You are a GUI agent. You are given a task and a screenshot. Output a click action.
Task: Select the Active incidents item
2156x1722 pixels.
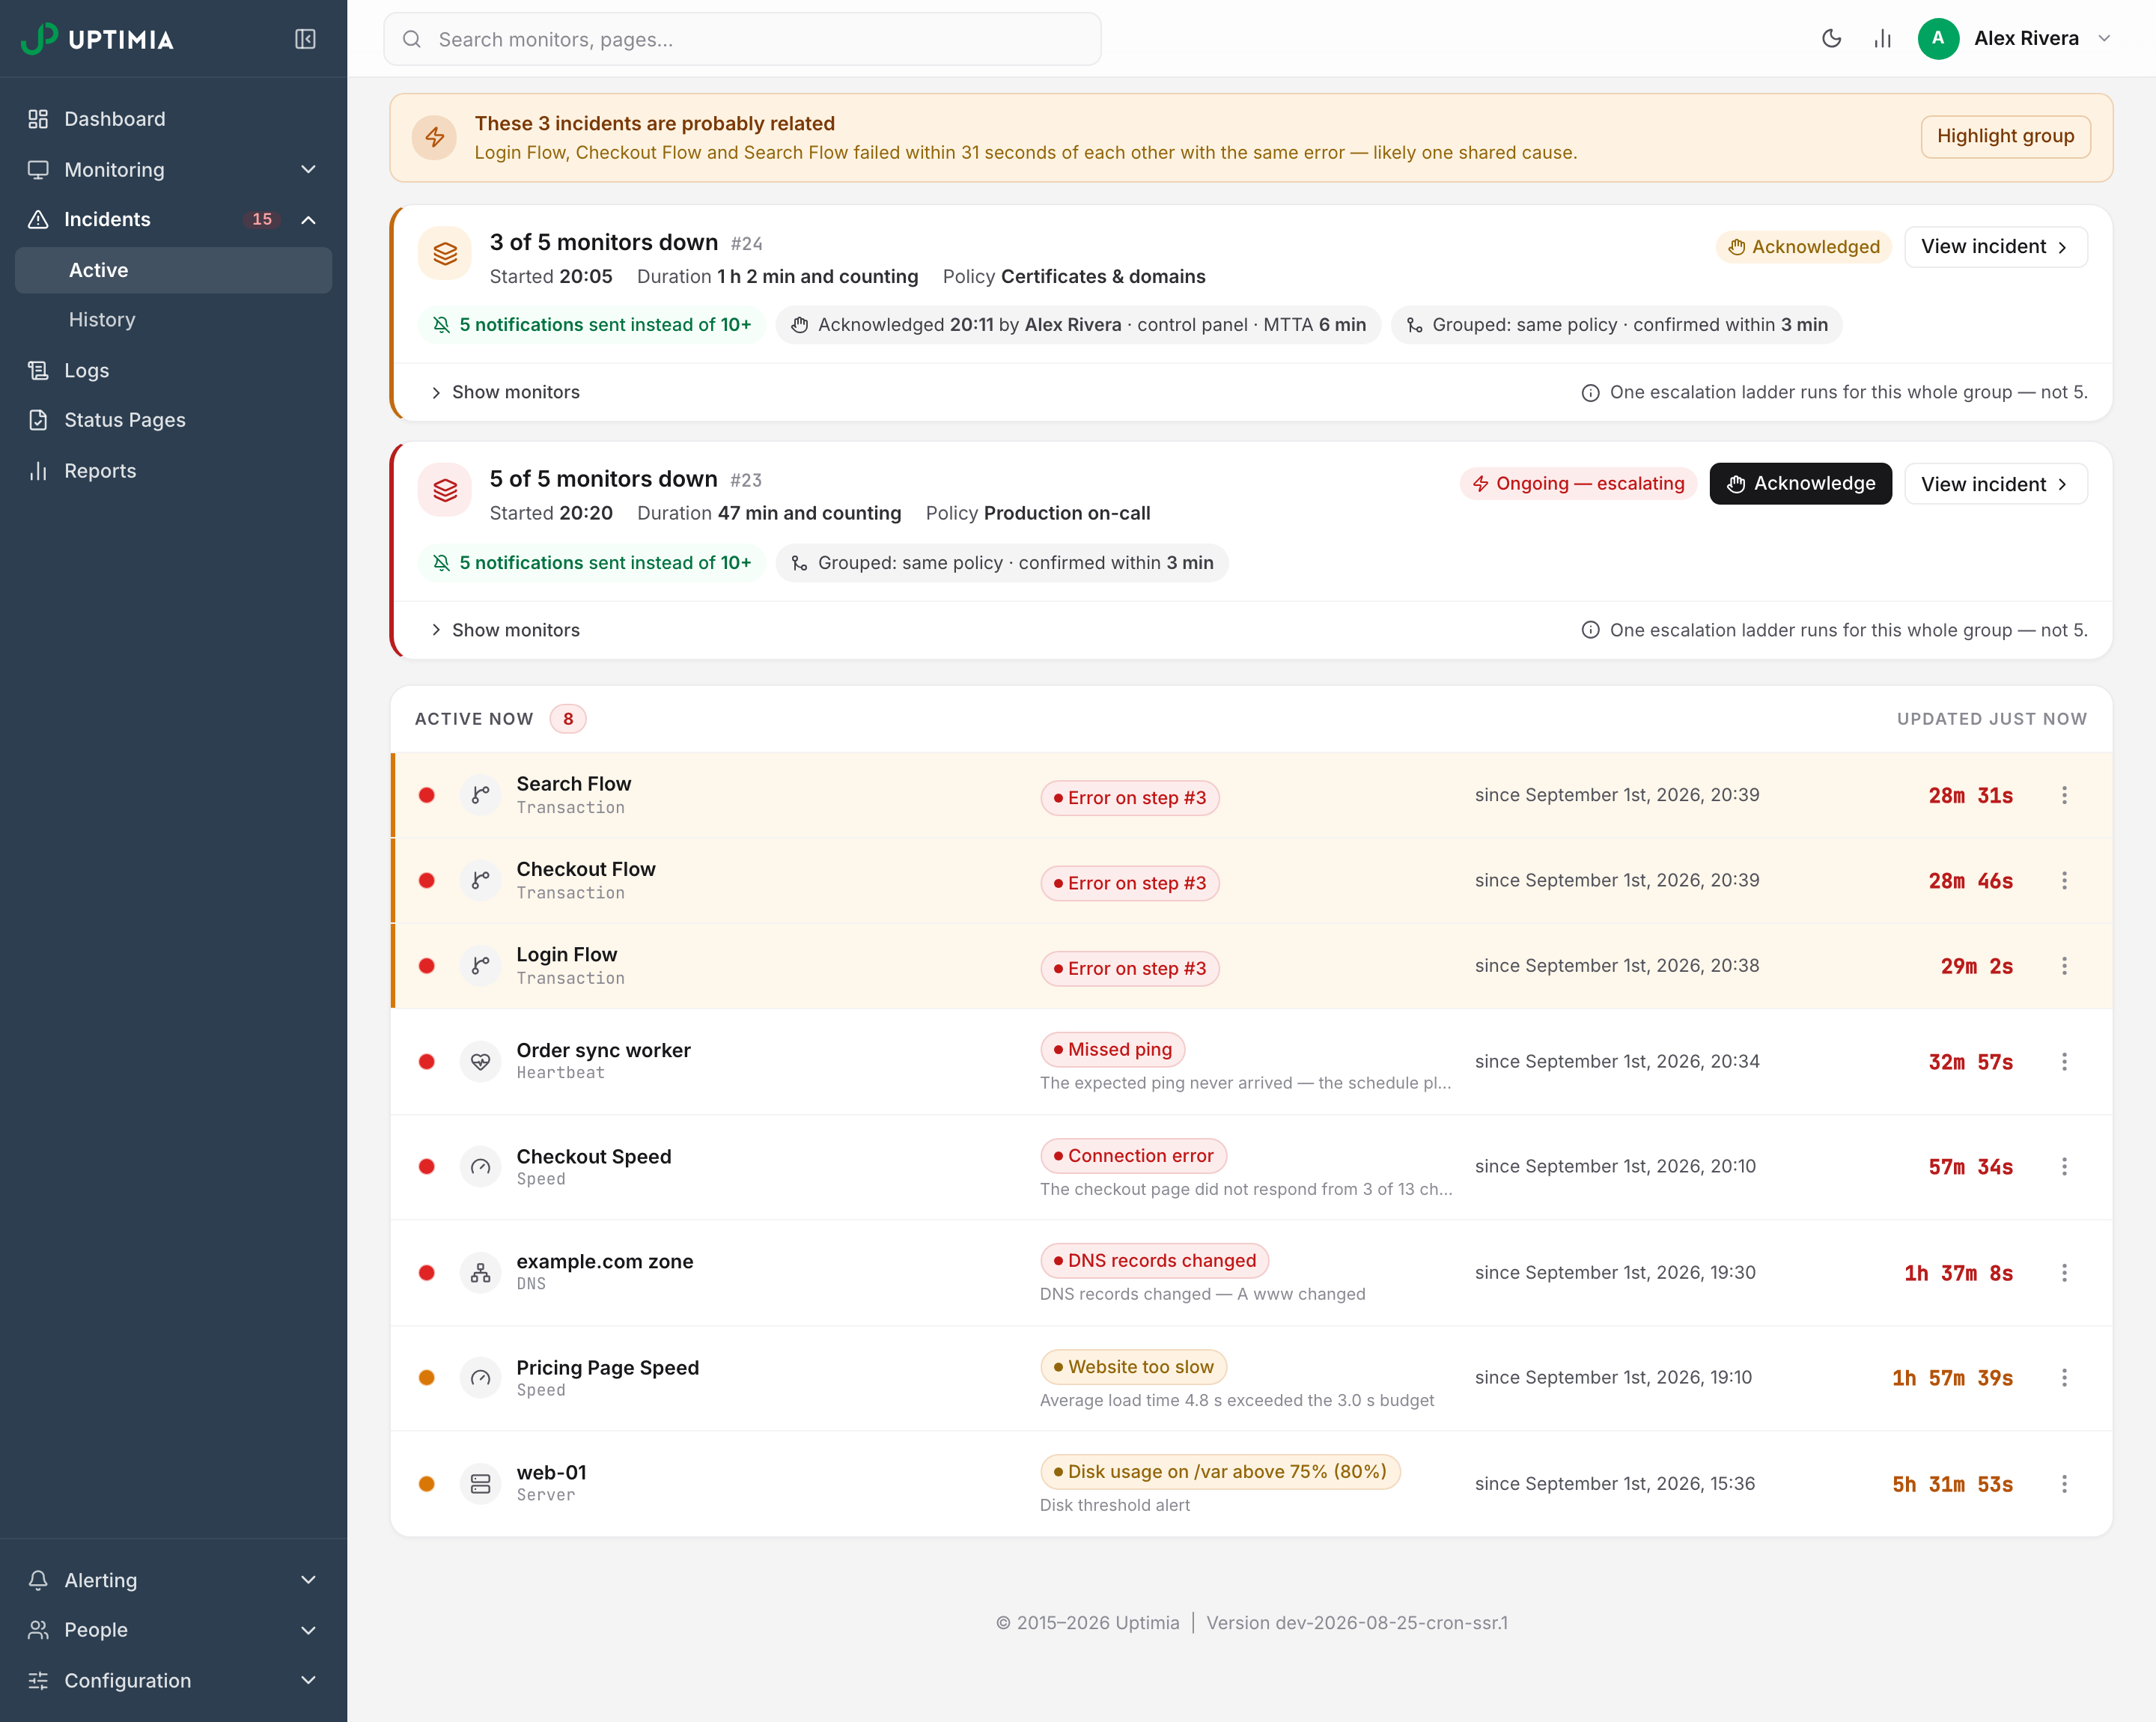pyautogui.click(x=173, y=270)
